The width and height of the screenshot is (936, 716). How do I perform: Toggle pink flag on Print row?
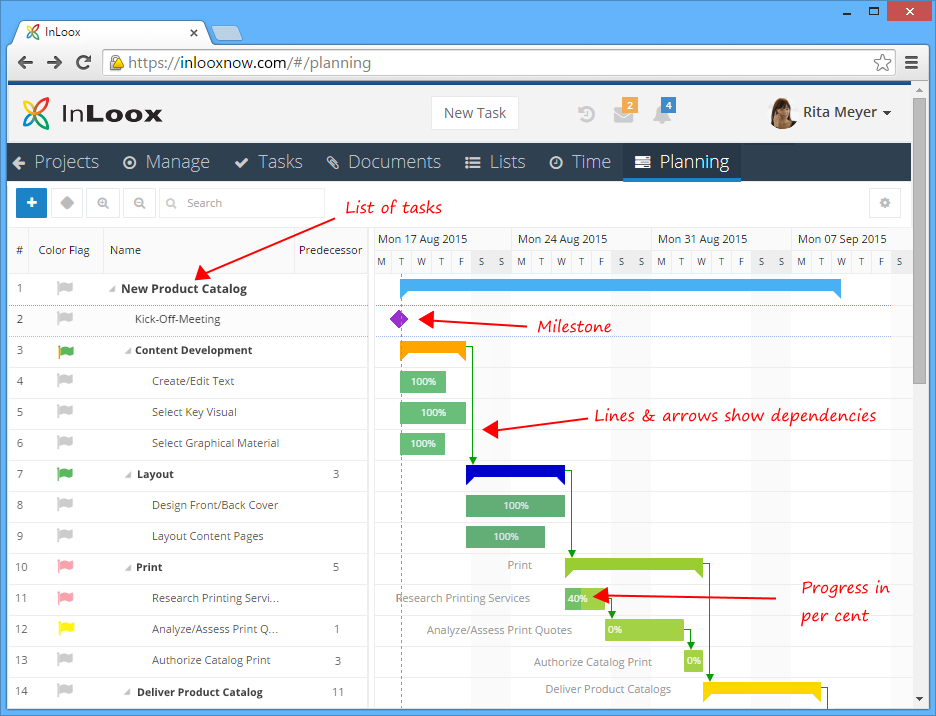(65, 566)
